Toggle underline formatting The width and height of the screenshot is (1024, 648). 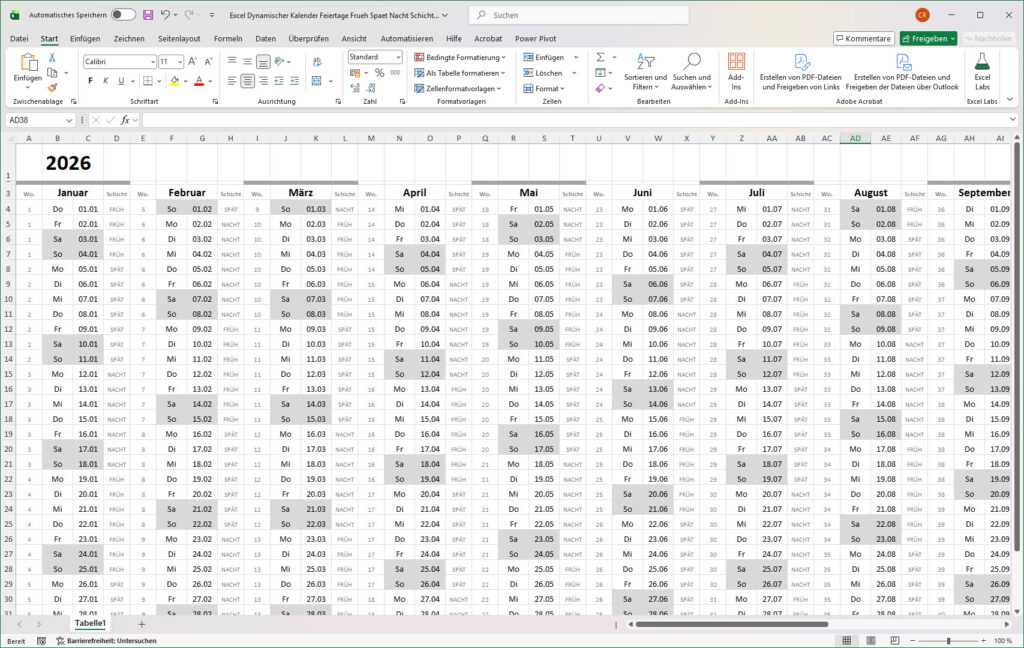tap(121, 81)
